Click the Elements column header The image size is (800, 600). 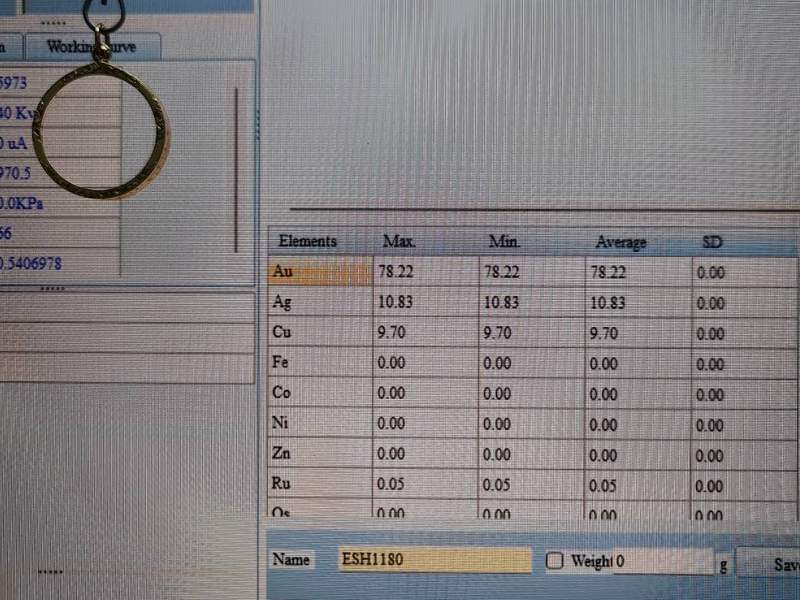click(308, 241)
